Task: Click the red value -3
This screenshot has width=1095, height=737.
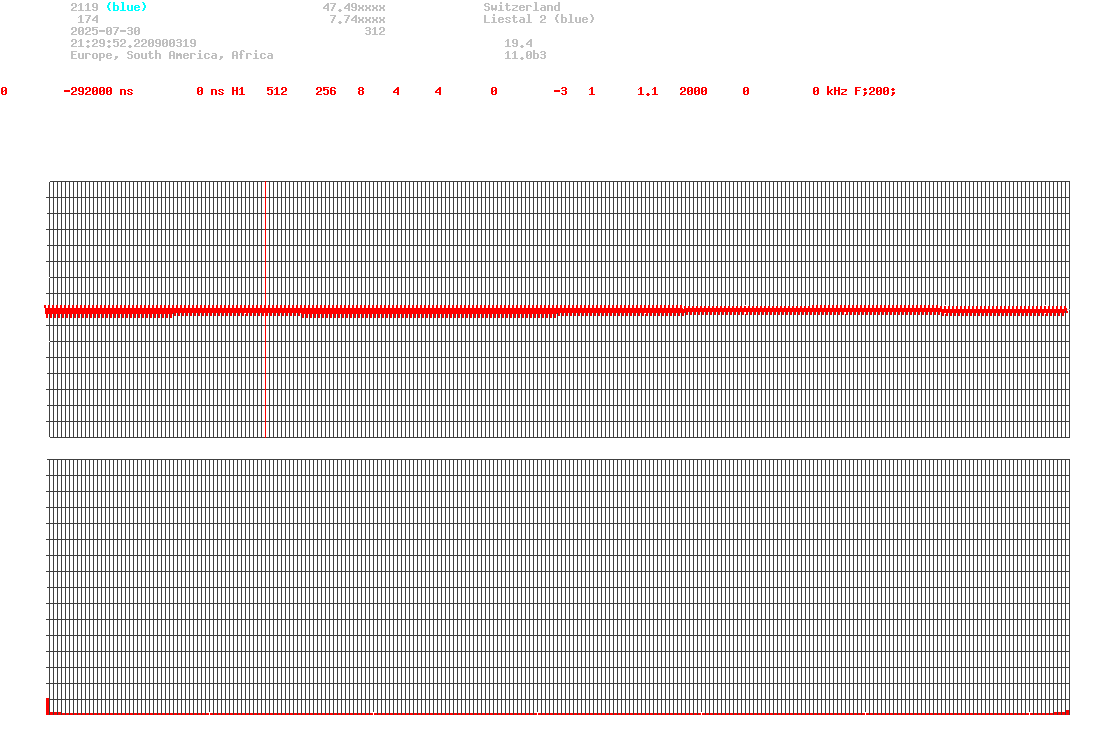Action: click(560, 92)
